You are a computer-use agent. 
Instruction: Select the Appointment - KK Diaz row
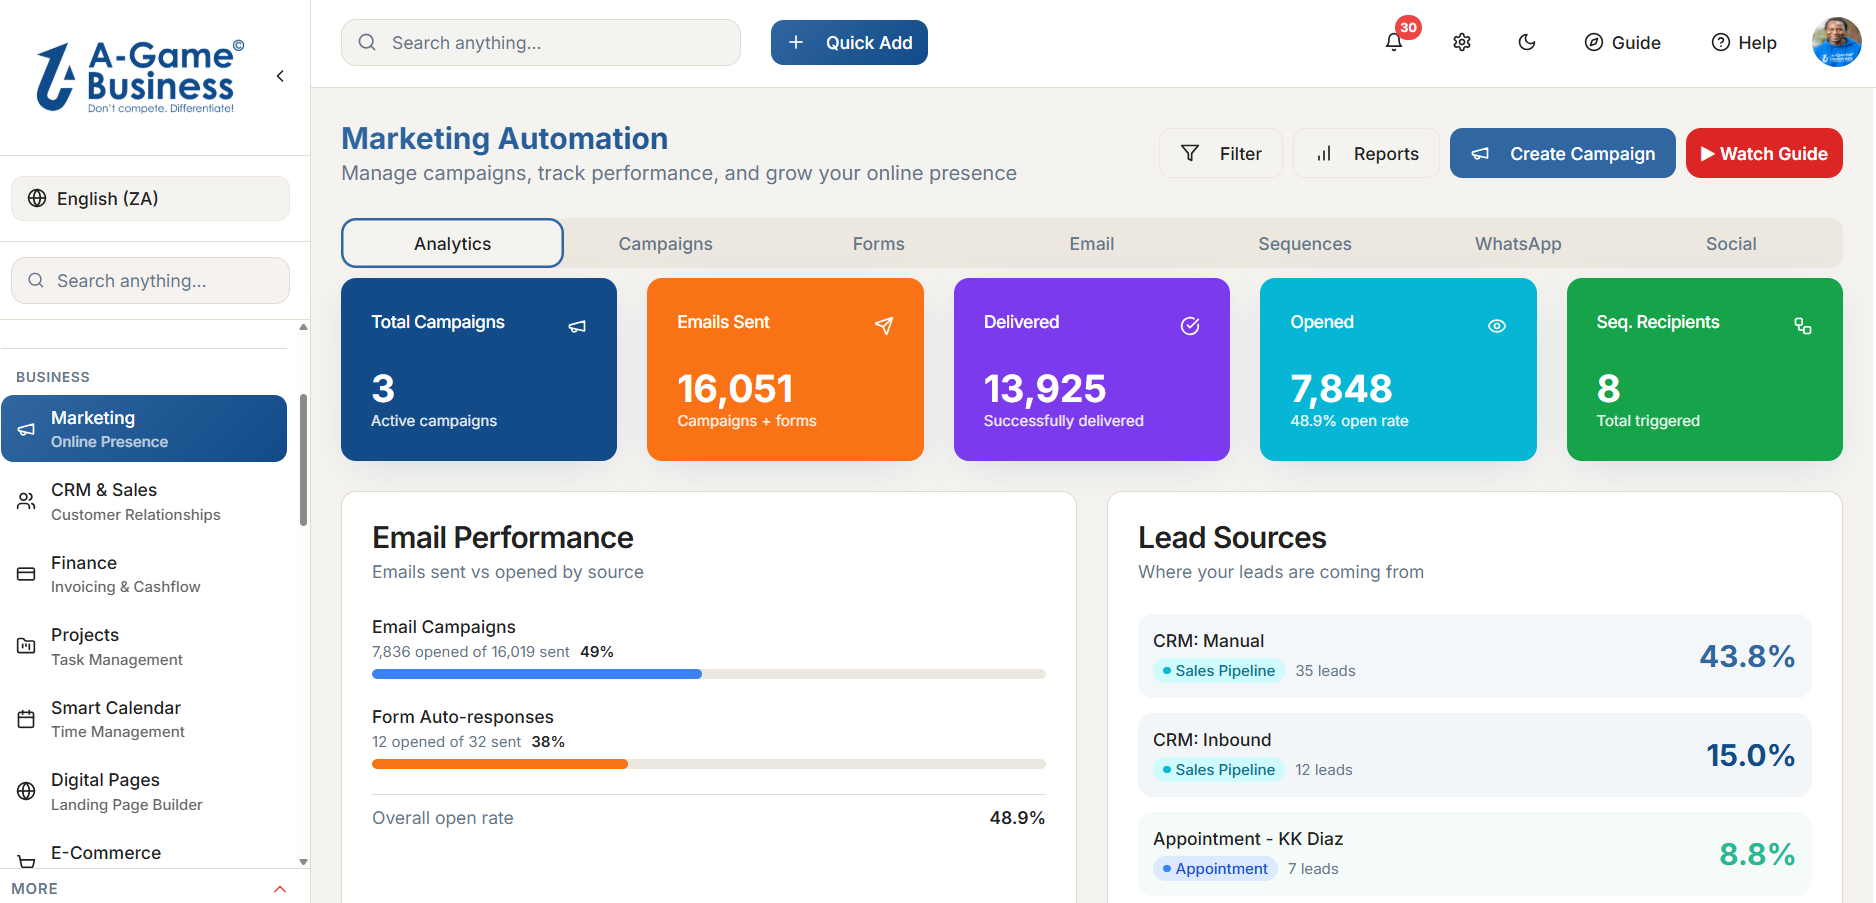coord(1475,854)
